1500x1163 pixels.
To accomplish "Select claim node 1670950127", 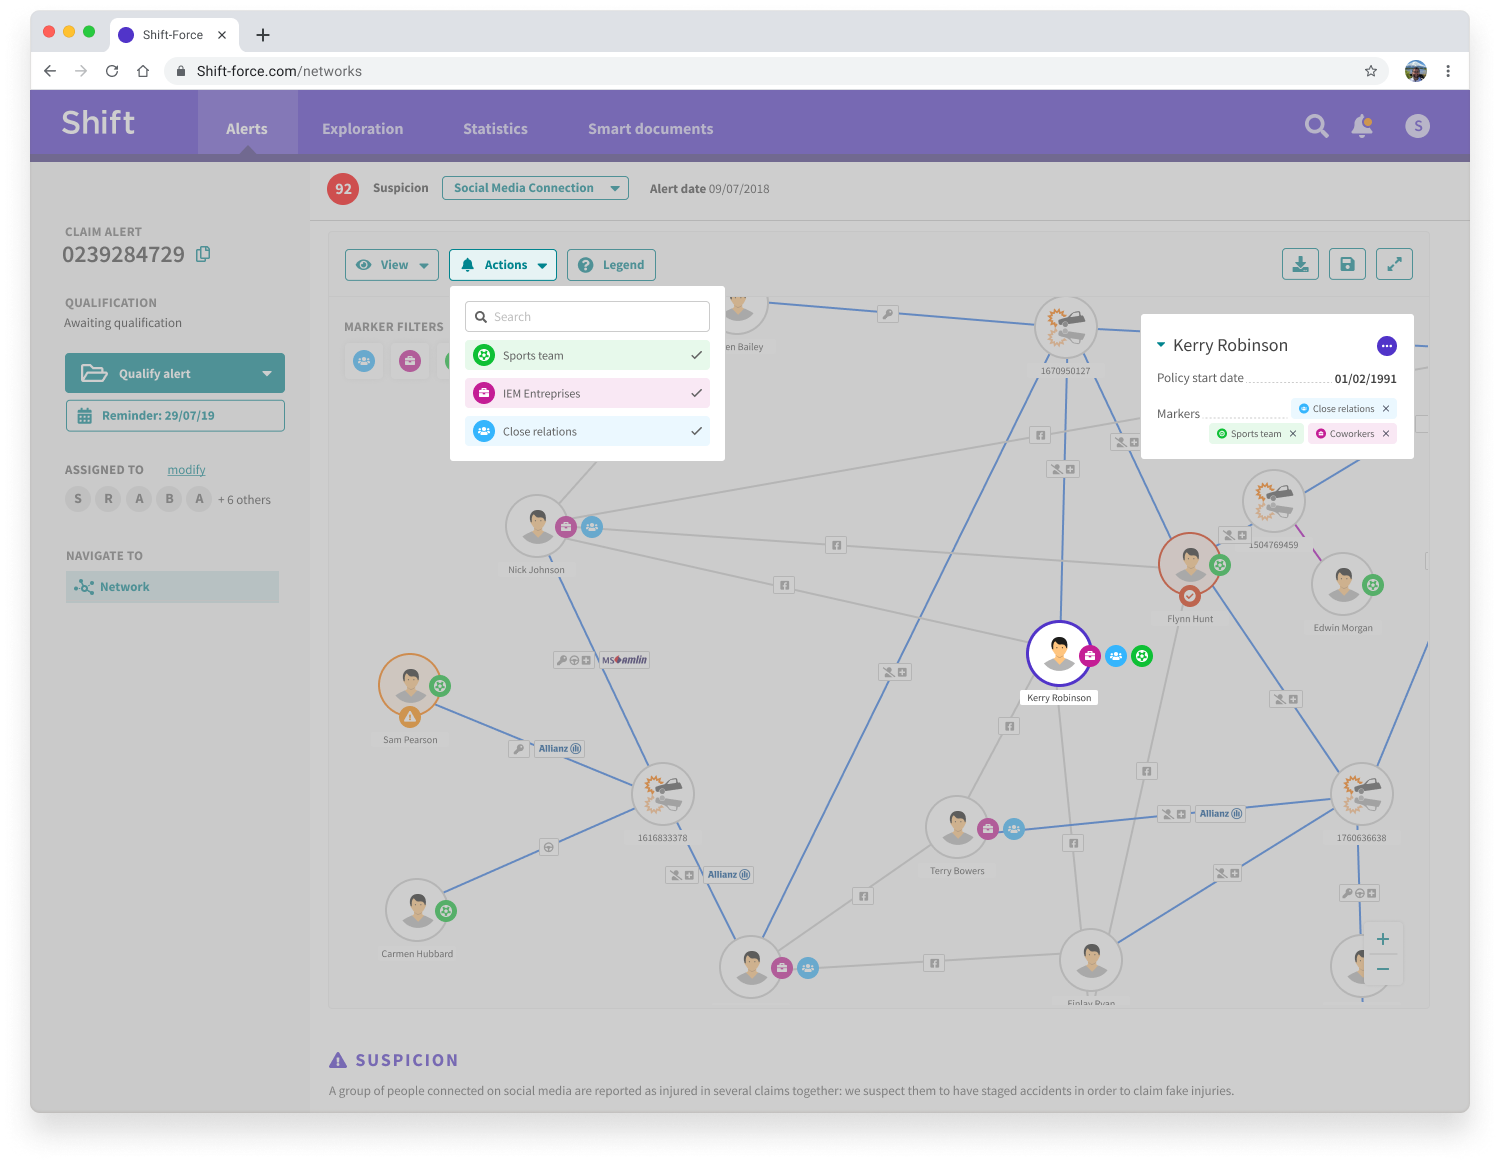I will [1066, 328].
